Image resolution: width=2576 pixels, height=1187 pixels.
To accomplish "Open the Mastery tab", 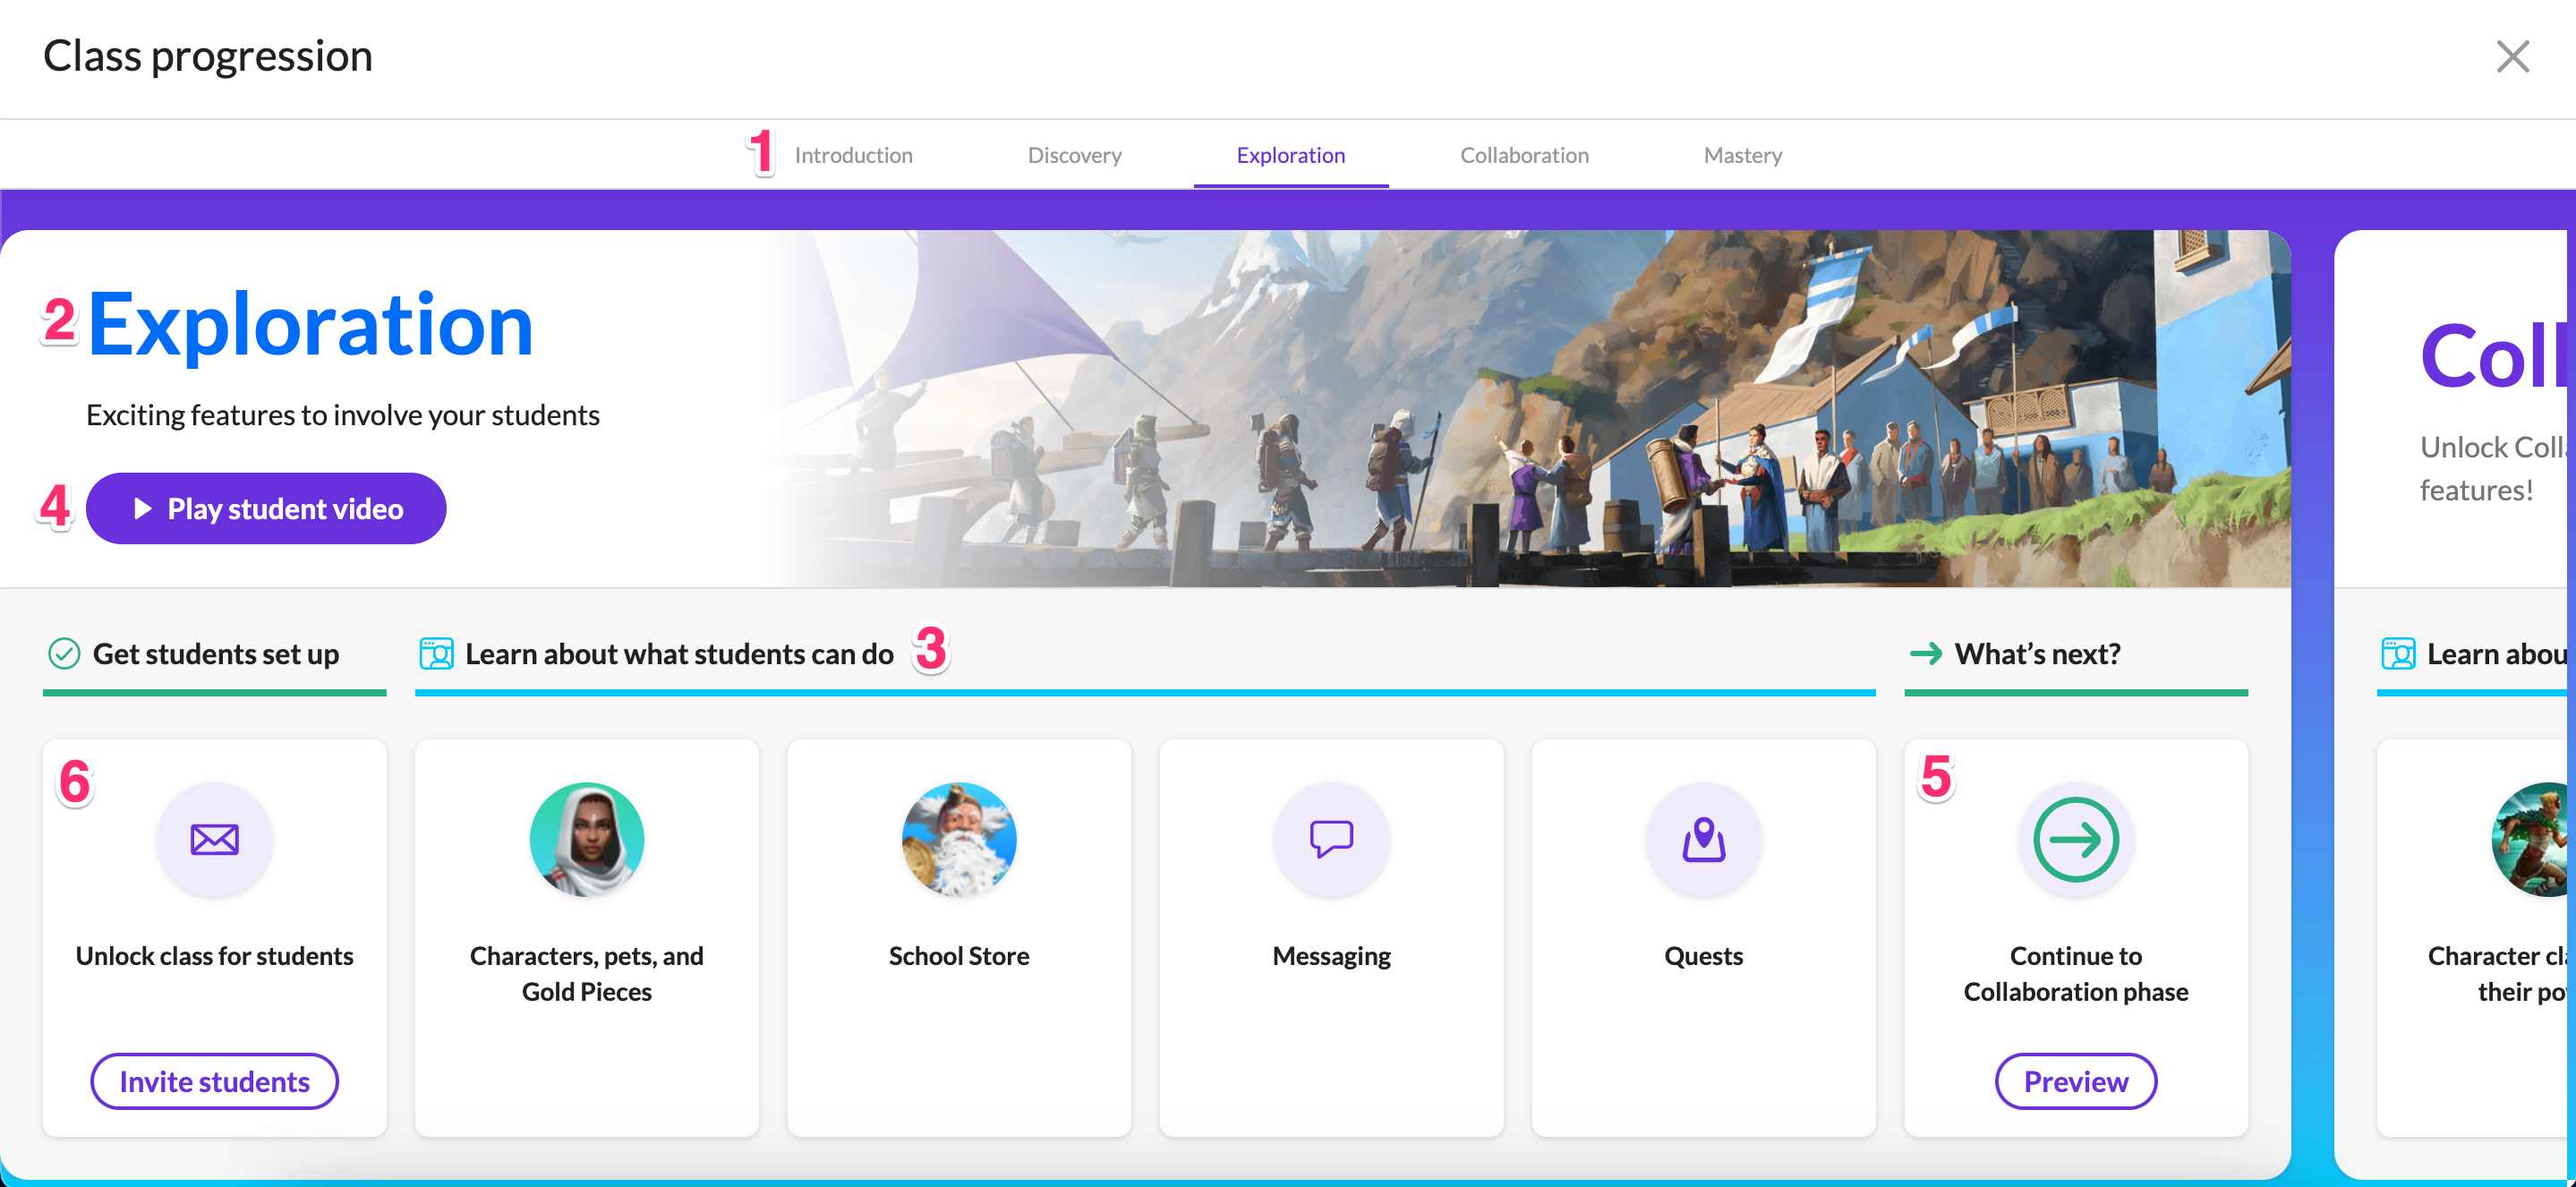I will (1742, 155).
